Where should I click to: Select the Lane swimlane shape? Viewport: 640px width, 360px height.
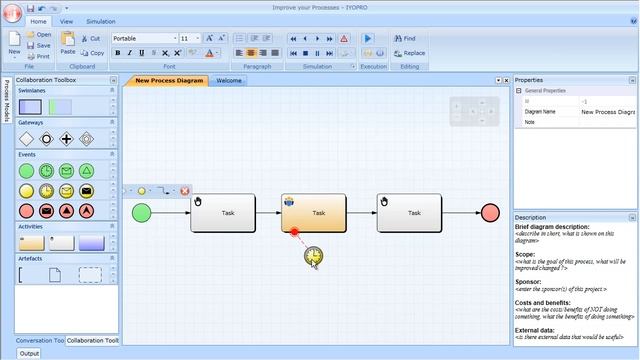(x=60, y=107)
